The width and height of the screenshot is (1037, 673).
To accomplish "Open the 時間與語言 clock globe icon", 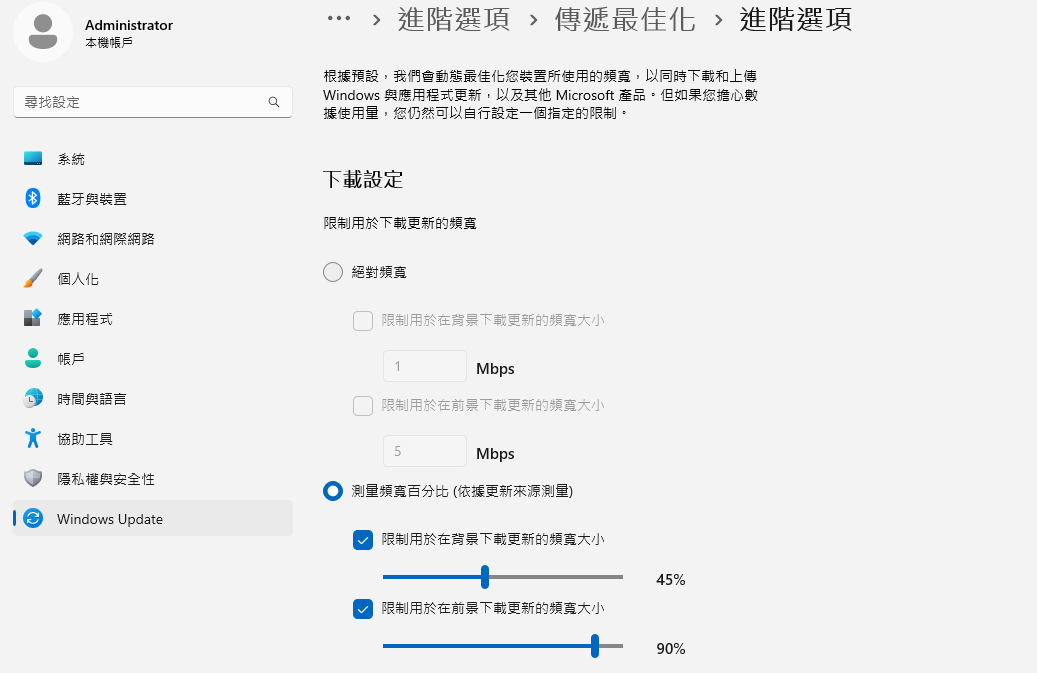I will click(x=32, y=398).
